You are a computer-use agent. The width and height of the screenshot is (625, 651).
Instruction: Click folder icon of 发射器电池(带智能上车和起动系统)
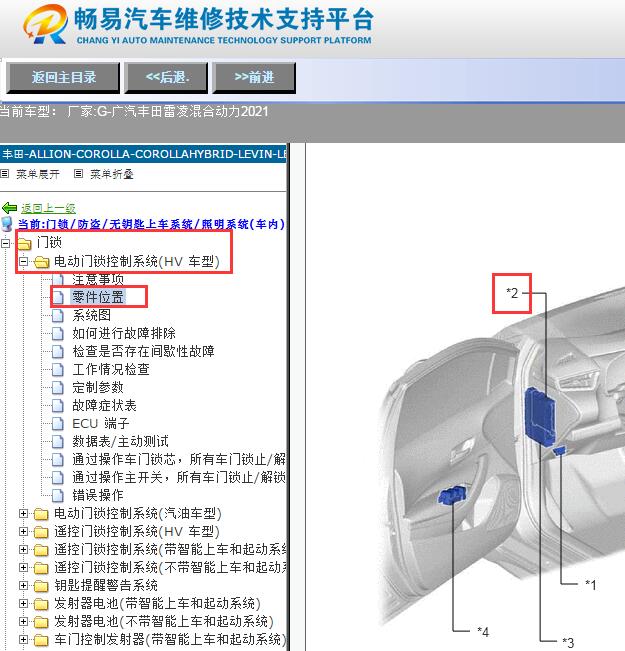pos(42,604)
